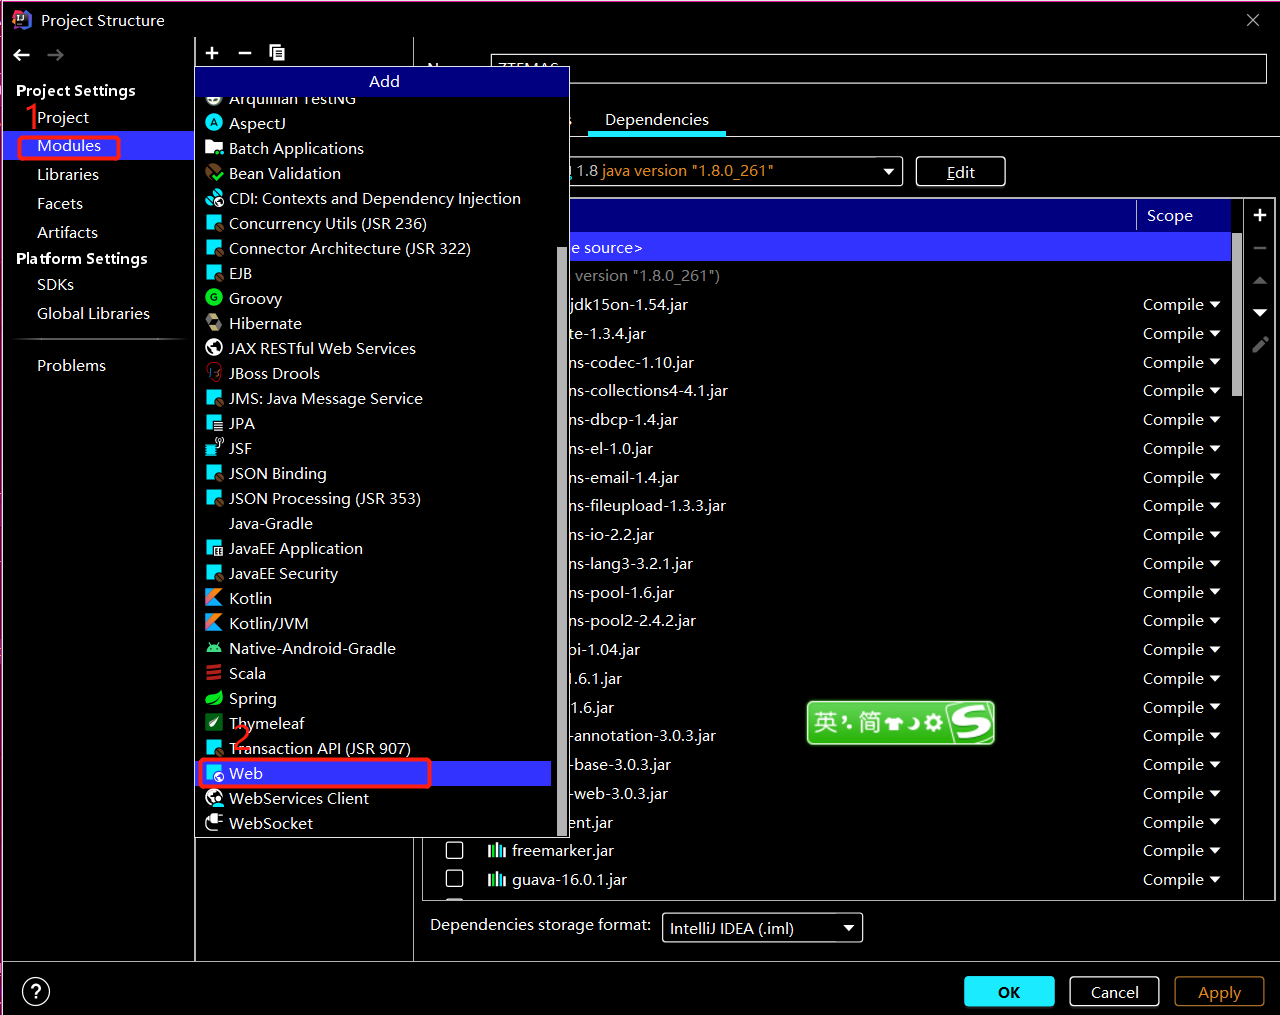Switch to the Dependencies tab

click(657, 120)
